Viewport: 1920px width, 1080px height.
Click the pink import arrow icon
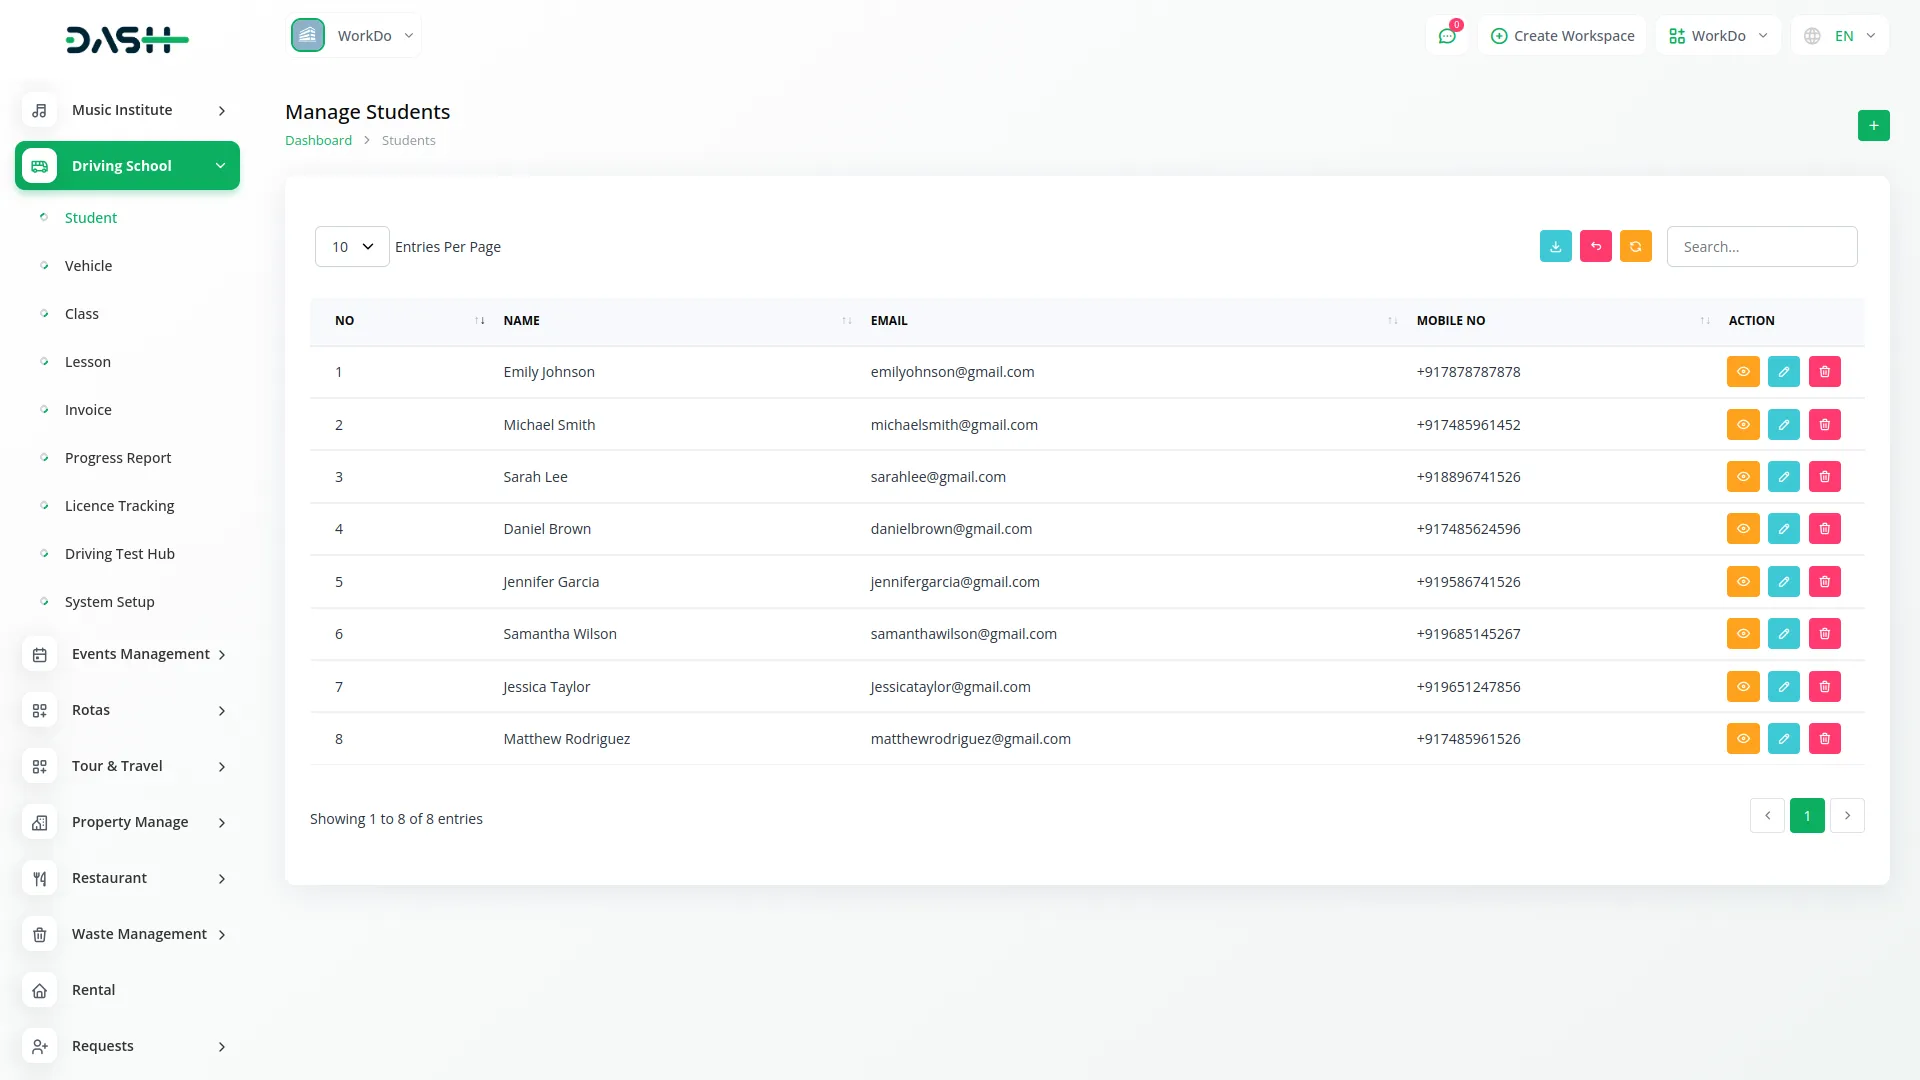click(x=1595, y=246)
